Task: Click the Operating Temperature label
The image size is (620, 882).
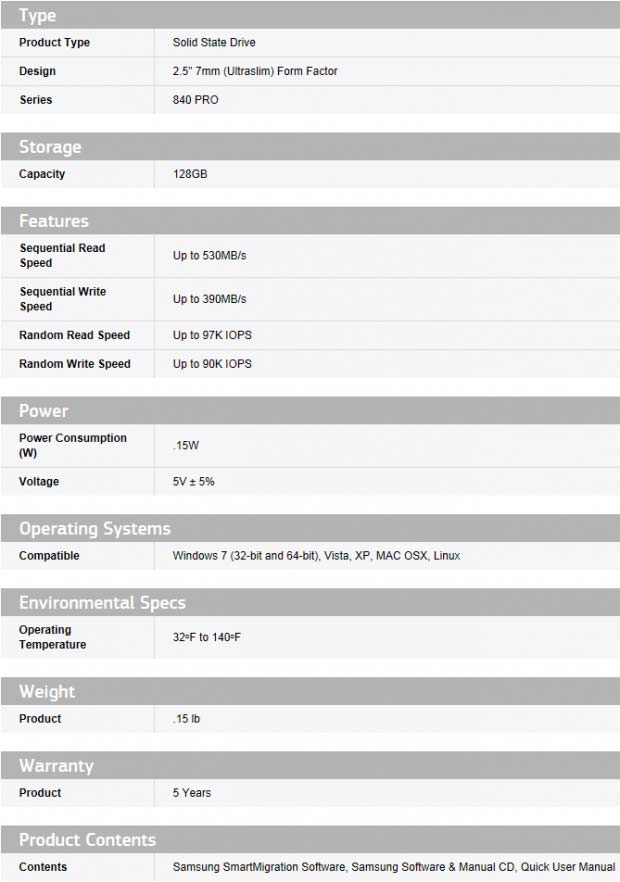Action: [52, 637]
